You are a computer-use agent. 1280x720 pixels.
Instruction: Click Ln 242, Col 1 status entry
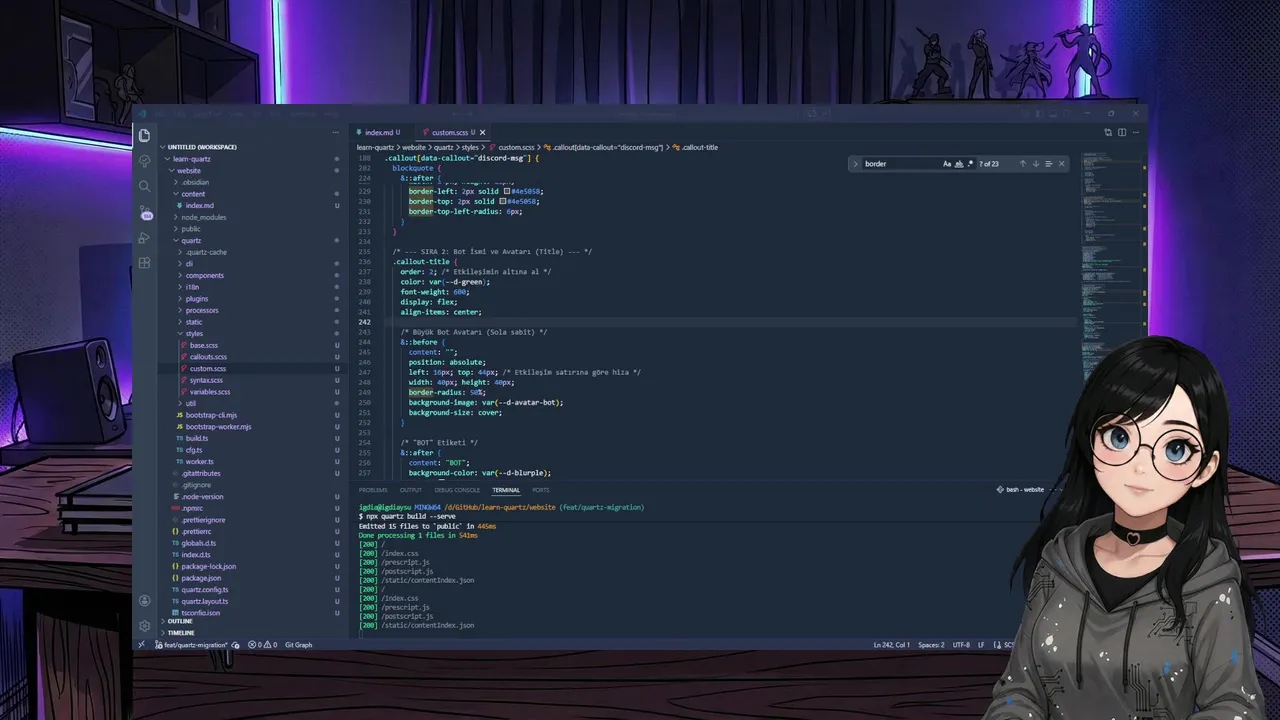(890, 645)
